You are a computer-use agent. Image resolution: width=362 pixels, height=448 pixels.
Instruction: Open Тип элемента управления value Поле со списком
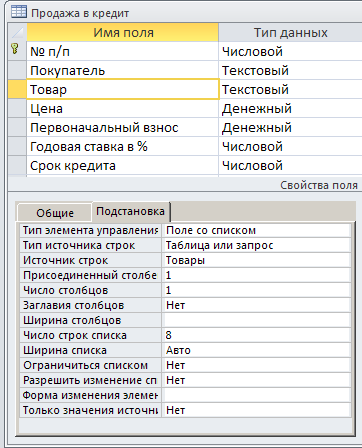(256, 230)
